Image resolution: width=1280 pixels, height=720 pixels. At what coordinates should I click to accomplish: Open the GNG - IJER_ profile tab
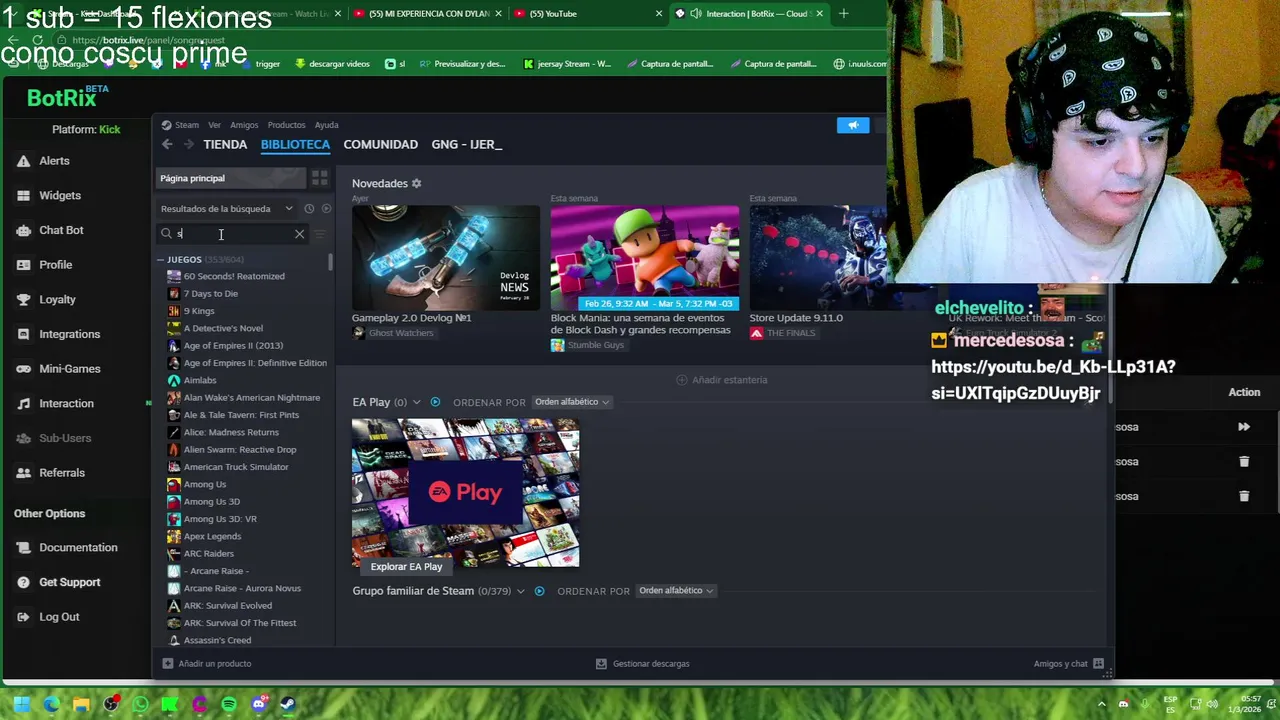pyautogui.click(x=467, y=145)
